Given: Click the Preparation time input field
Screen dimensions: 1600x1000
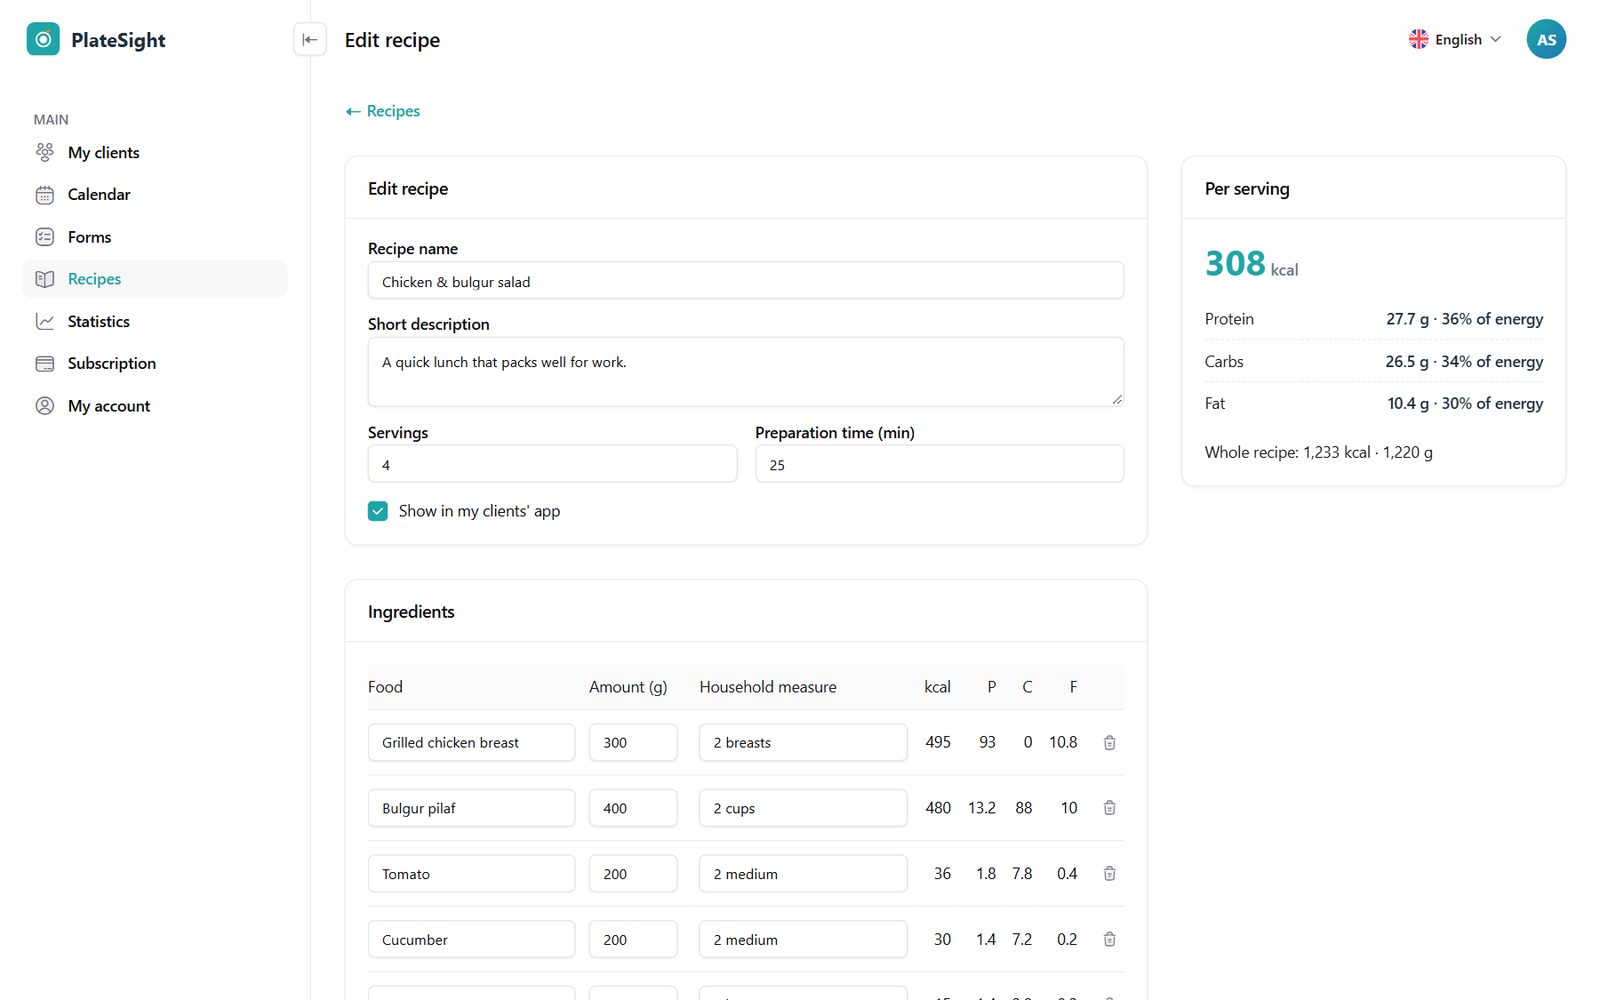Looking at the screenshot, I should tap(939, 464).
